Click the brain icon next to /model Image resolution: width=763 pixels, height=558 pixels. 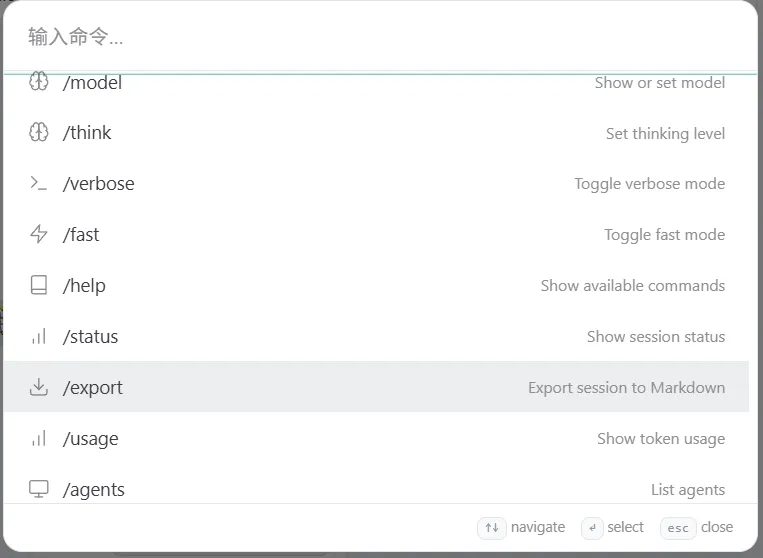(x=39, y=82)
